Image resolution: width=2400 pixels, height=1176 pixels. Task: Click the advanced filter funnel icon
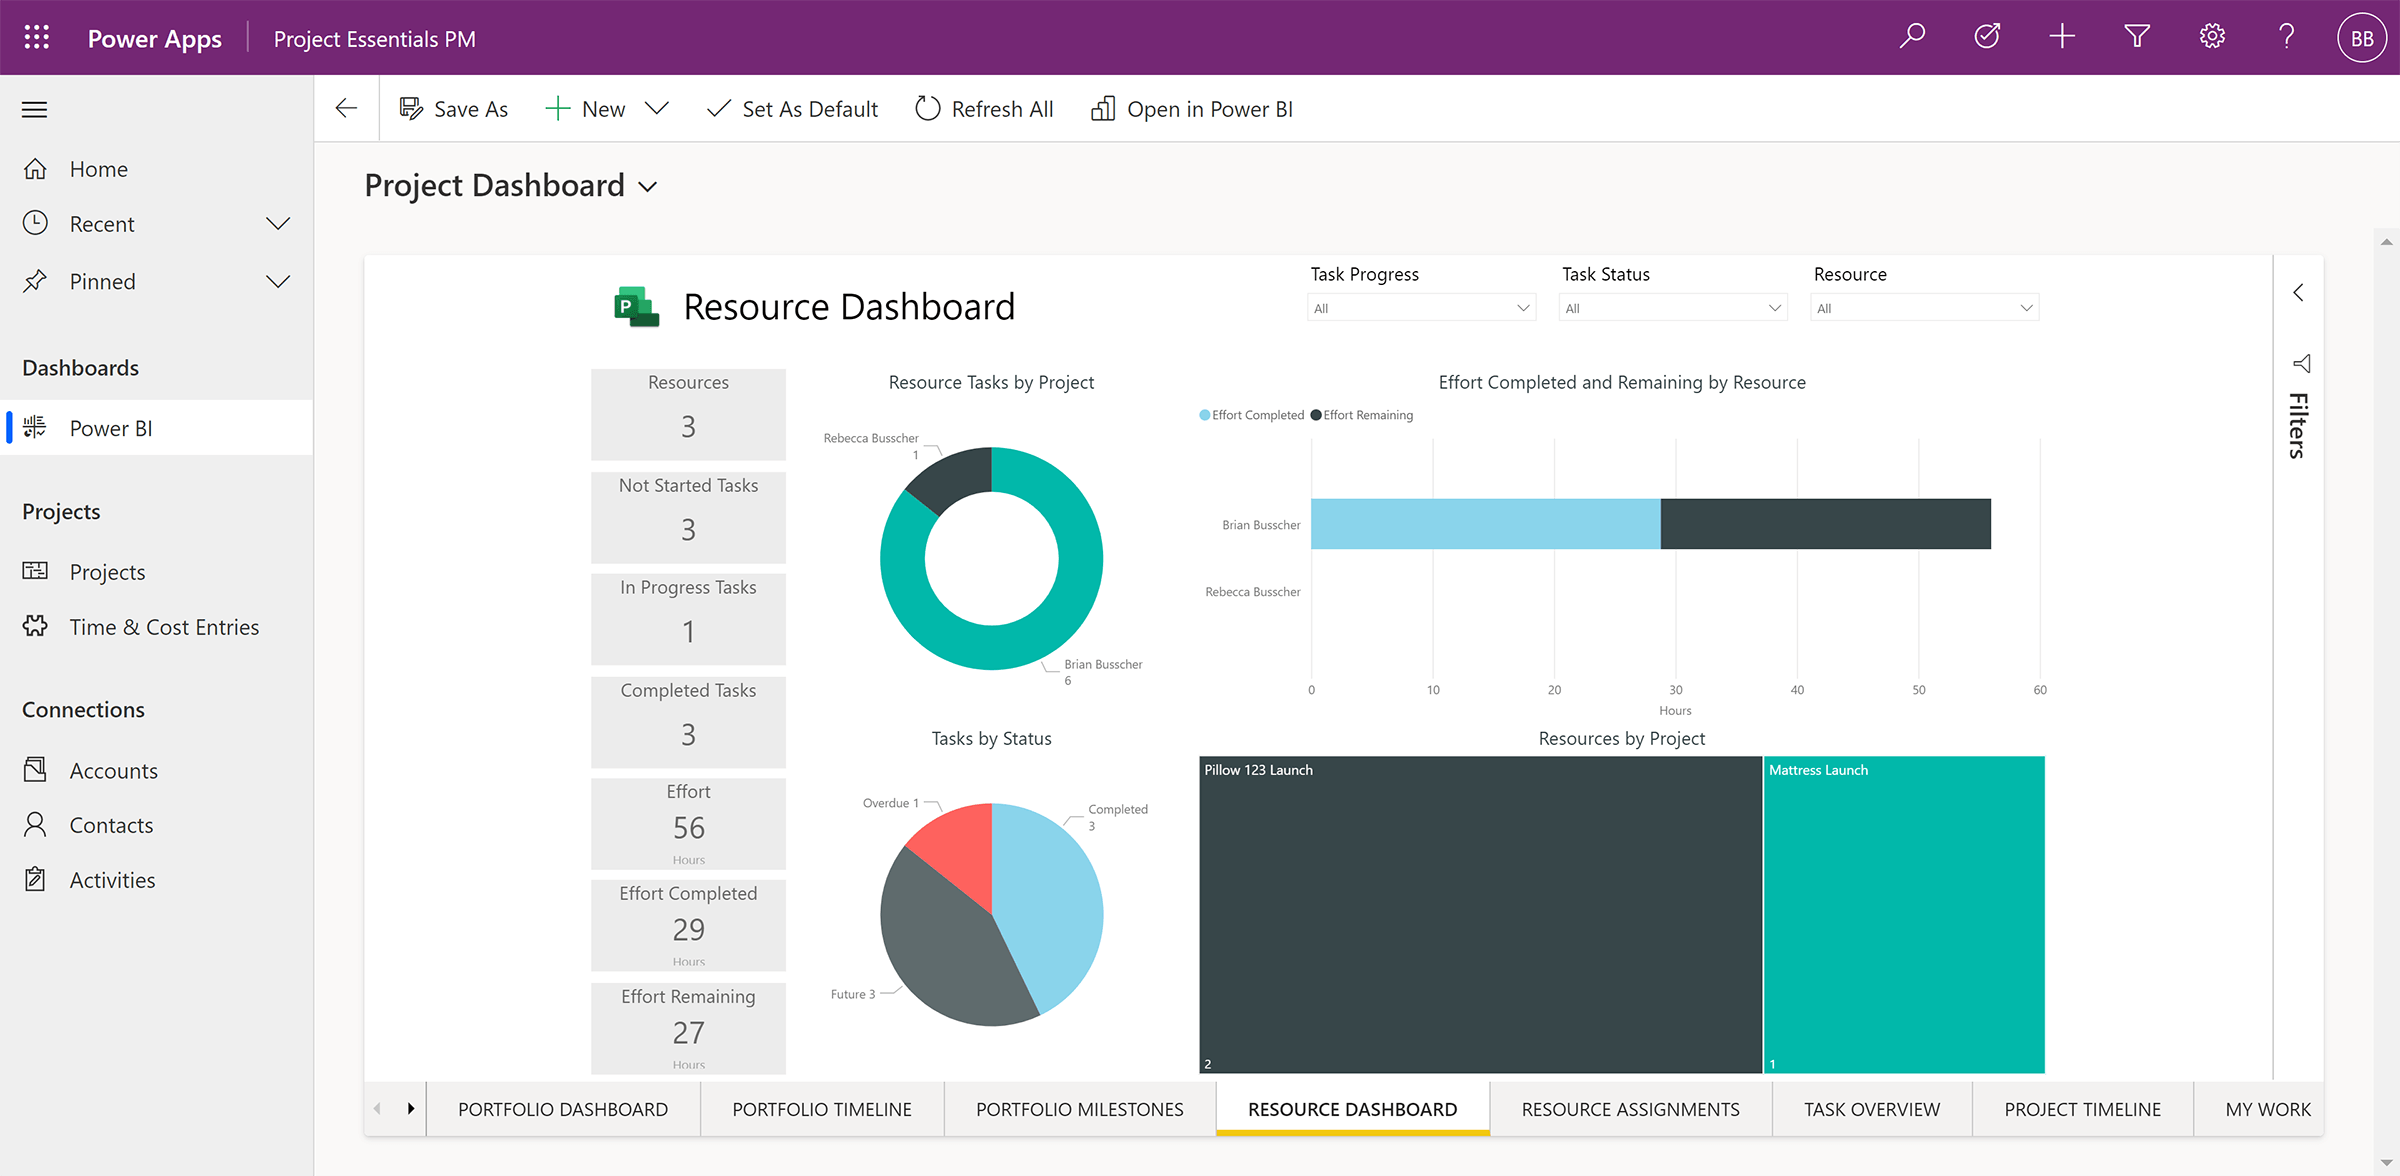click(x=2137, y=38)
